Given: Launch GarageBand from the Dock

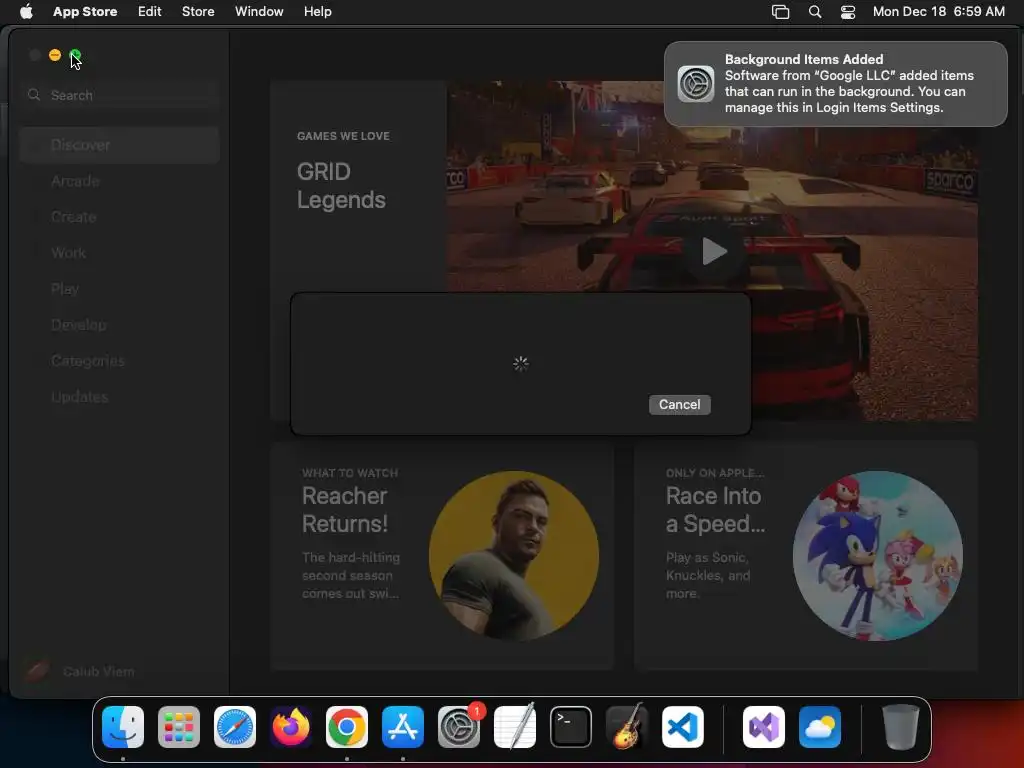Looking at the screenshot, I should pyautogui.click(x=627, y=727).
